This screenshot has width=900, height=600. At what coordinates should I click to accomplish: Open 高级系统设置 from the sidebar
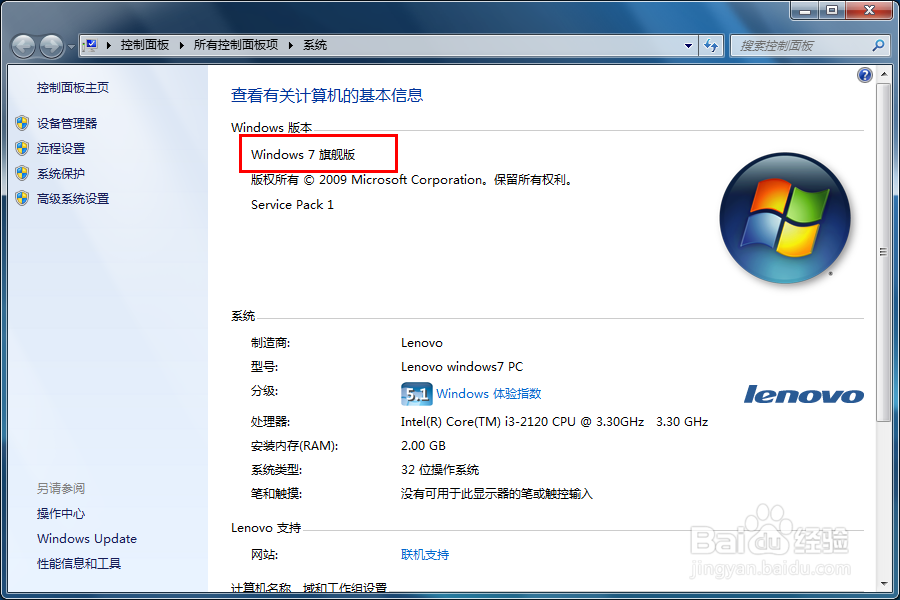(x=73, y=199)
